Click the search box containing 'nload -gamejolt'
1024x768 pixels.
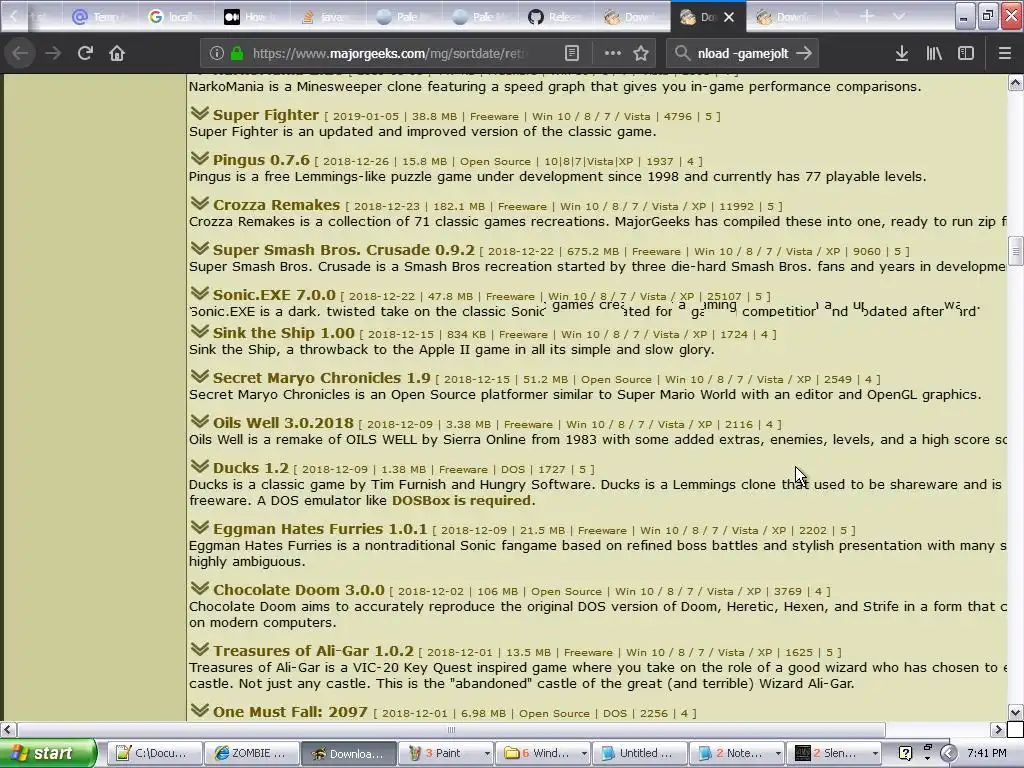tap(743, 54)
